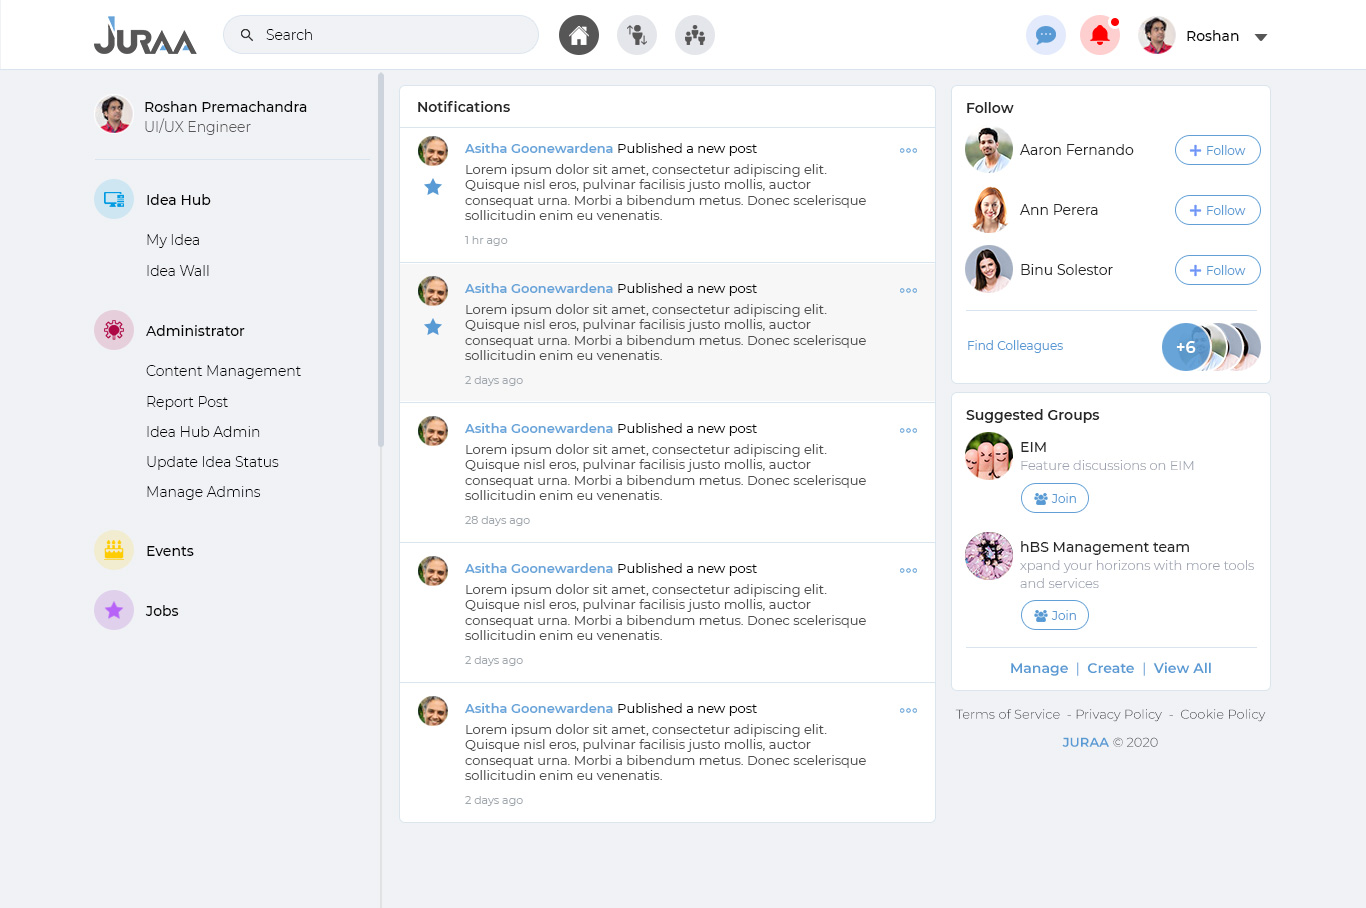Viewport: 1366px width, 908px height.
Task: Click the groups icon in top navigation
Action: pyautogui.click(x=694, y=36)
